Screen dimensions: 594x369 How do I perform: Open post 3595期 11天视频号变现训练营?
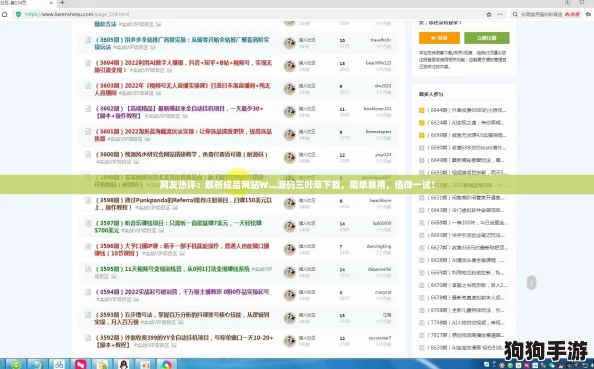(172, 269)
